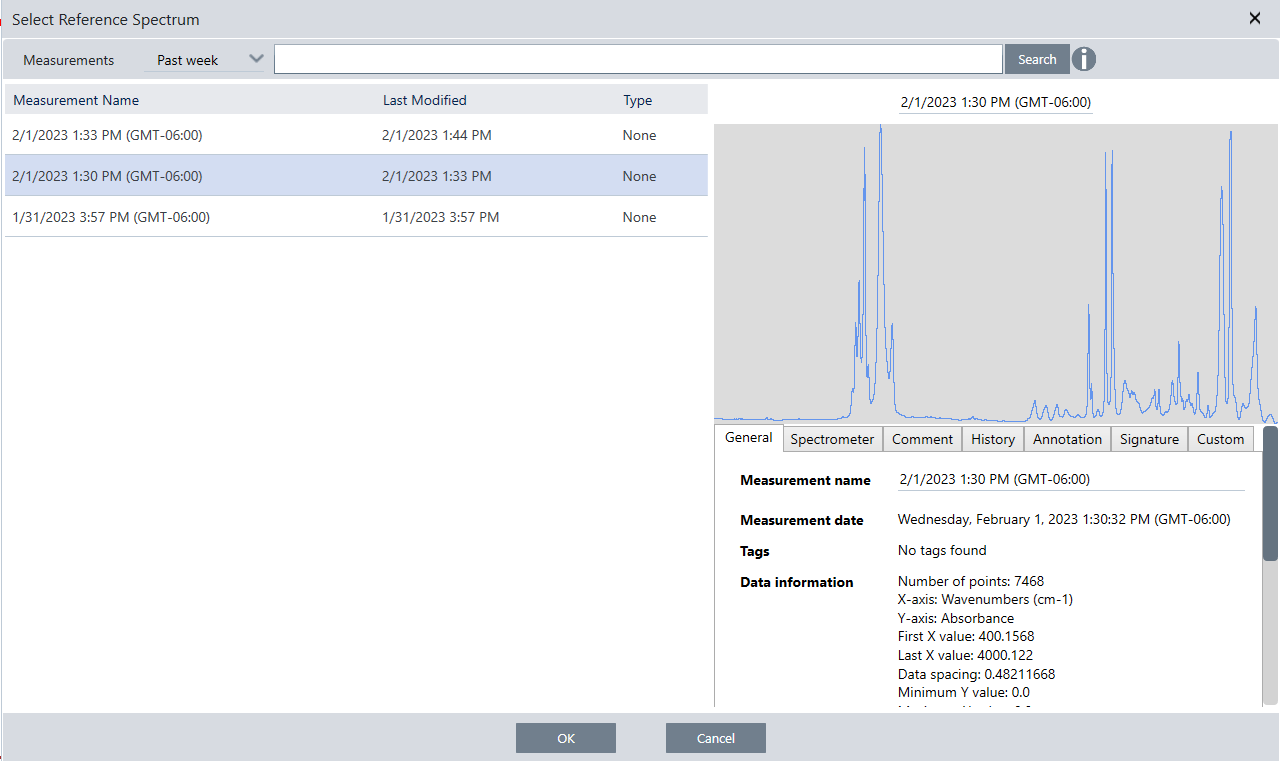The width and height of the screenshot is (1280, 761).
Task: Show the Signature tab
Action: 1149,439
